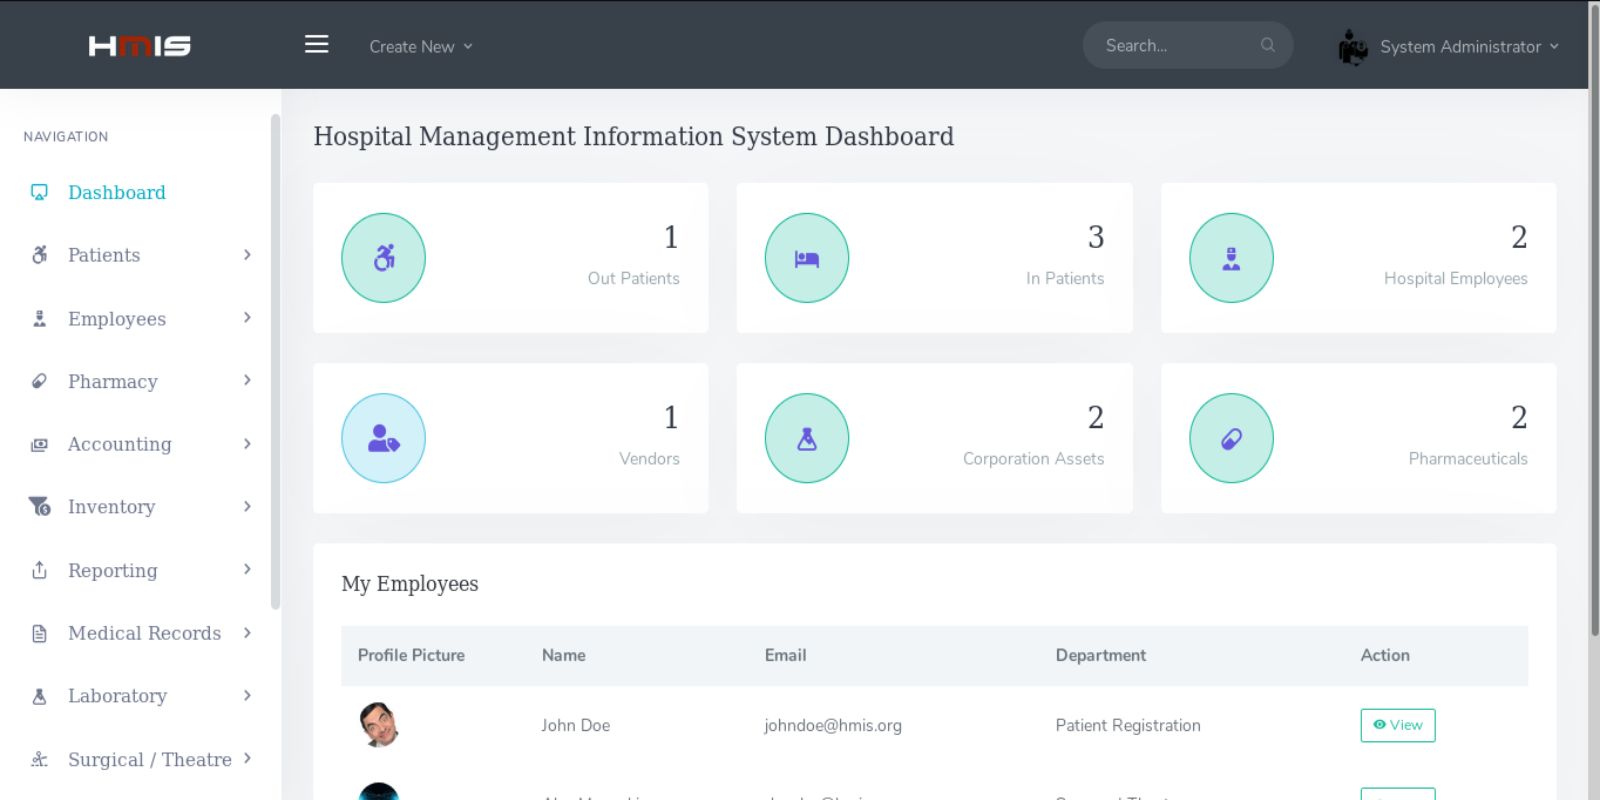The height and width of the screenshot is (800, 1600).
Task: Open the Create New dropdown
Action: click(420, 47)
